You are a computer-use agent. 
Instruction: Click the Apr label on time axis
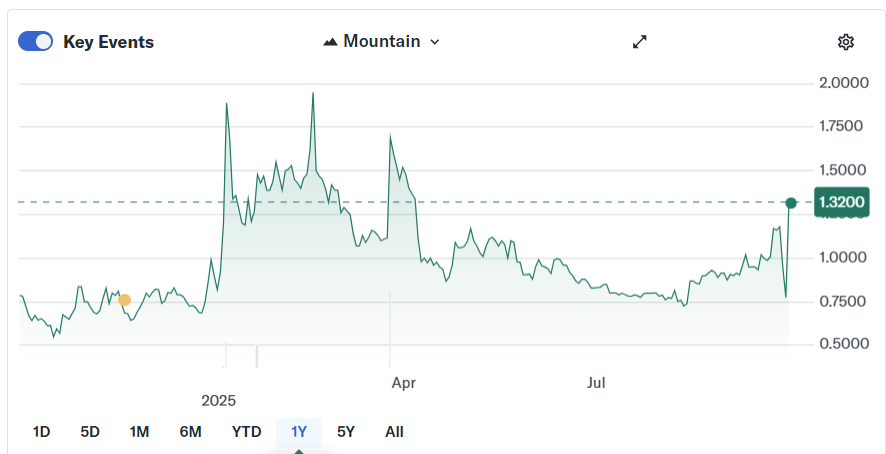tap(403, 382)
